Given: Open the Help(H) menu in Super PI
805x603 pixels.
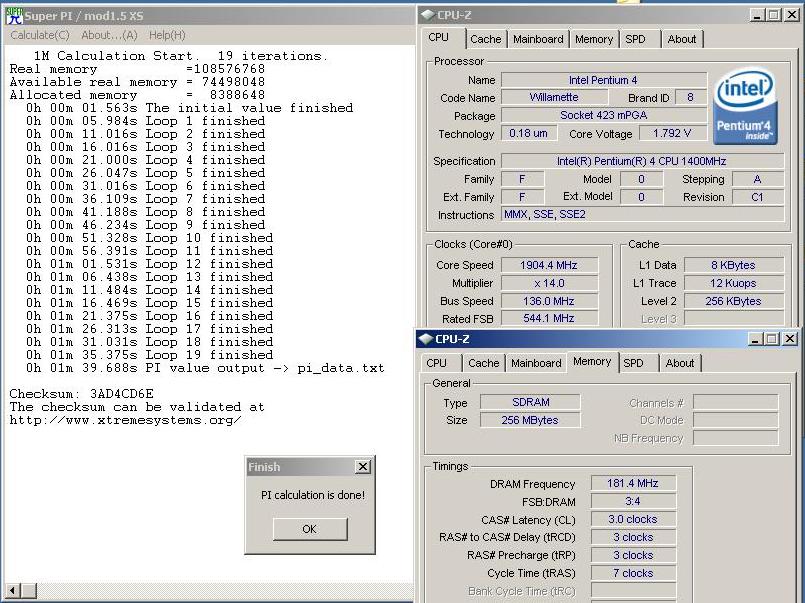Looking at the screenshot, I should point(167,35).
